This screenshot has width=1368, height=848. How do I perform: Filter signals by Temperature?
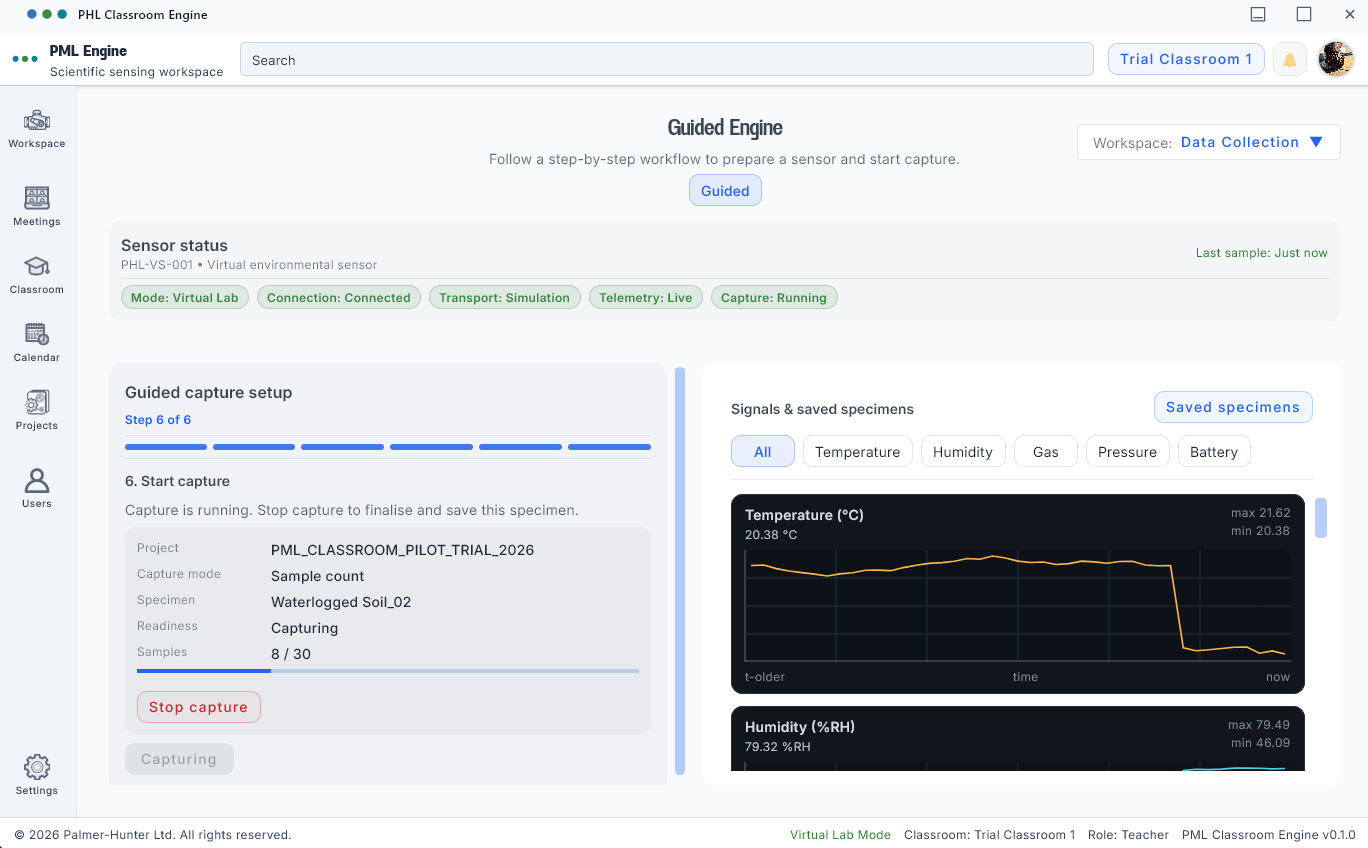(858, 452)
